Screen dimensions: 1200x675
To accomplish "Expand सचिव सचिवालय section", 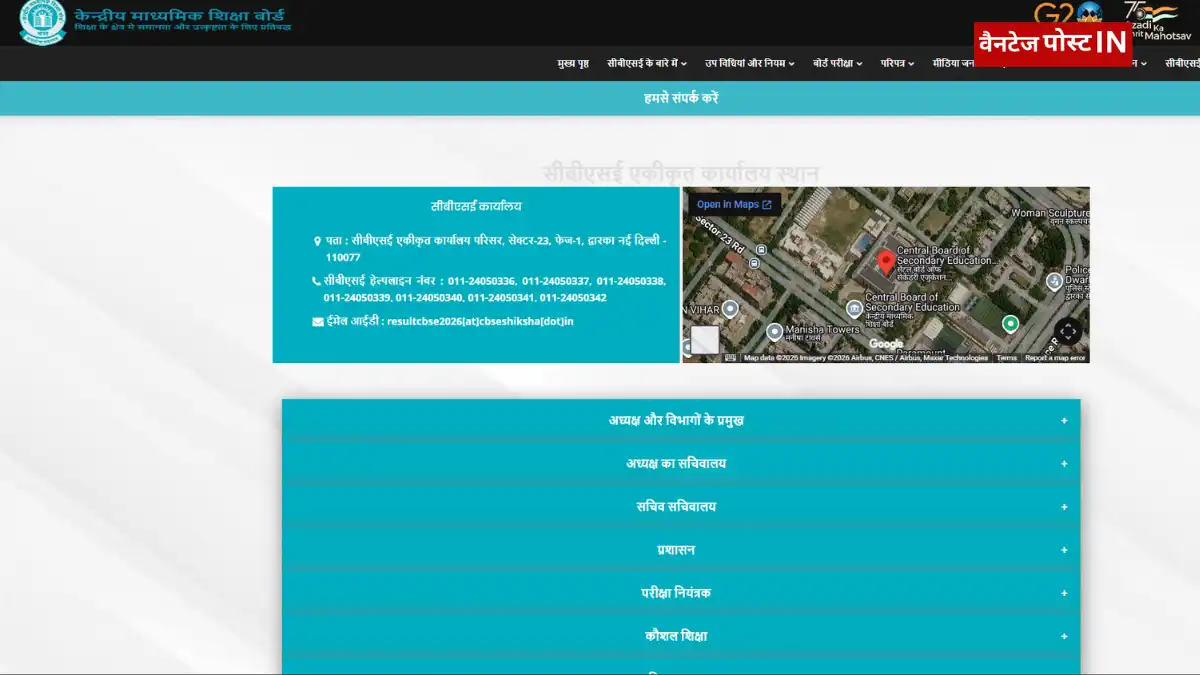I will pyautogui.click(x=681, y=506).
